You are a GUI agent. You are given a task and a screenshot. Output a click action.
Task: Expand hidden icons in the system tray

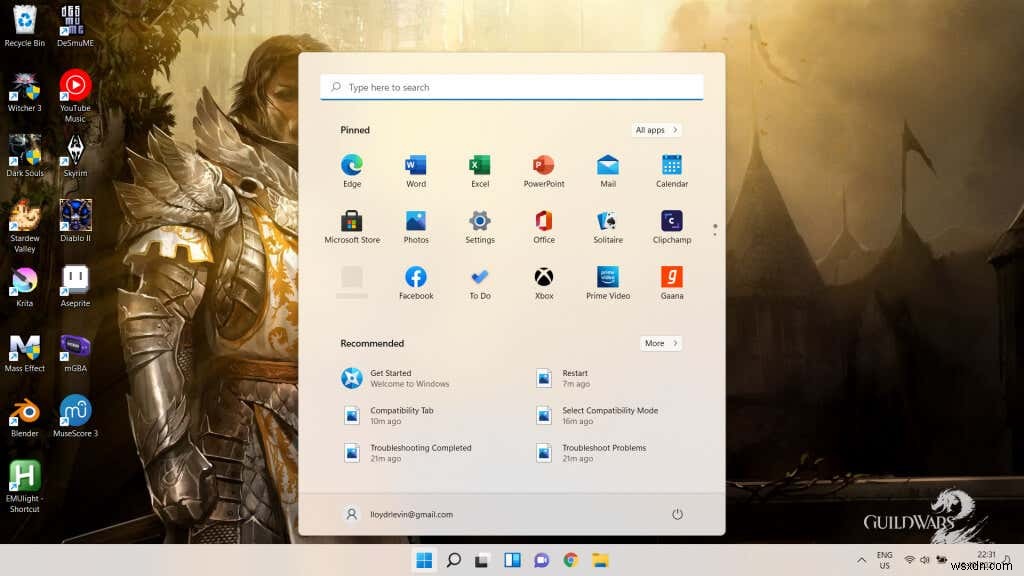click(861, 561)
